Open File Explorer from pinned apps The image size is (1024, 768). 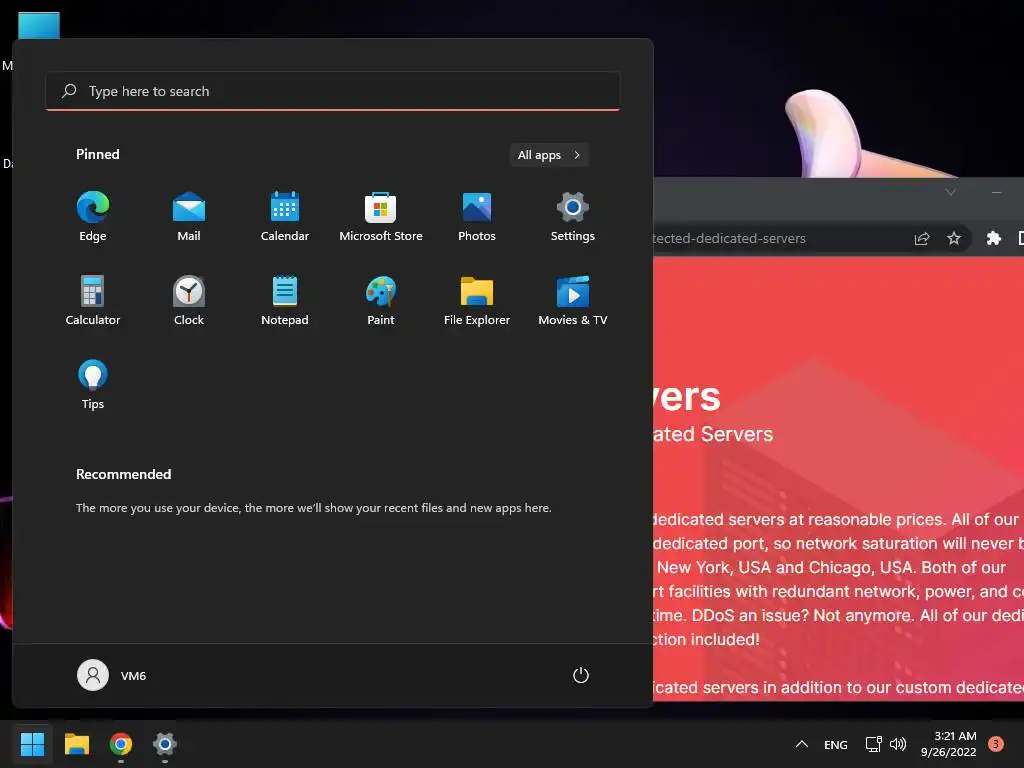[477, 300]
